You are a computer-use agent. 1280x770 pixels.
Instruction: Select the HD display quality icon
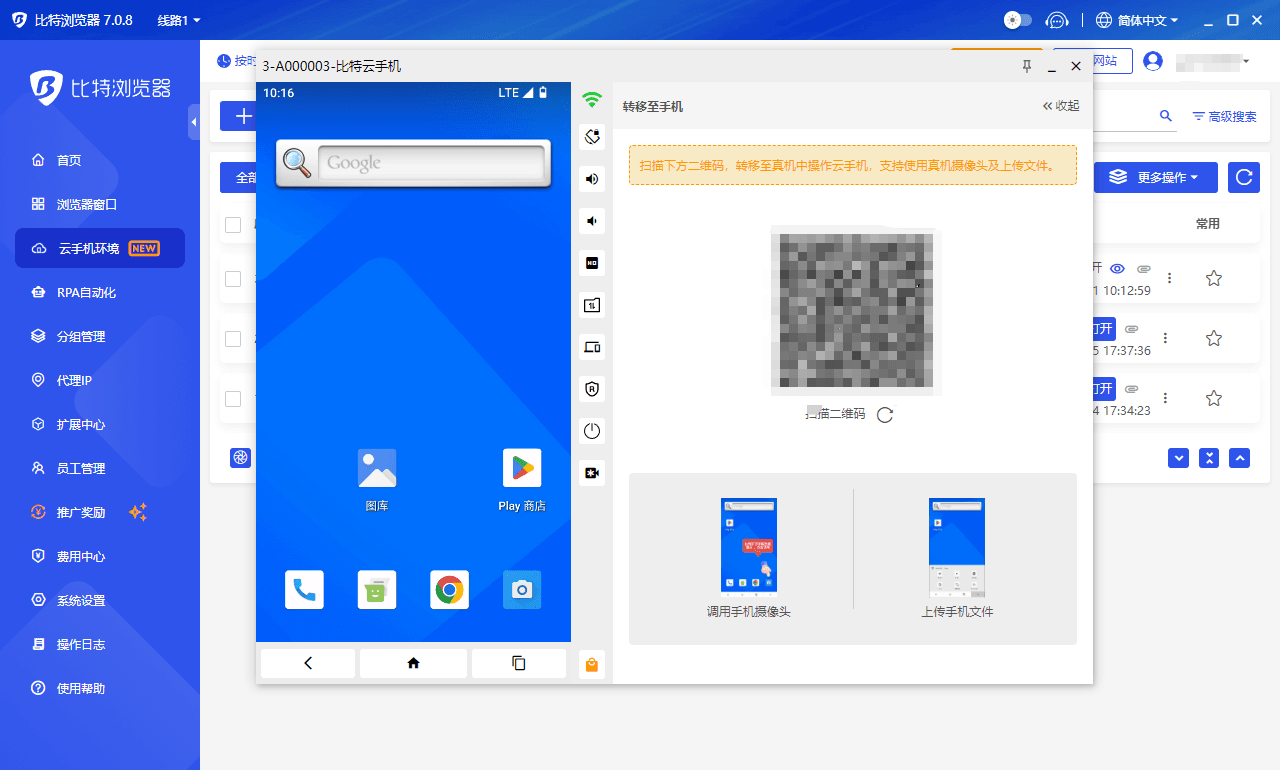pyautogui.click(x=591, y=263)
